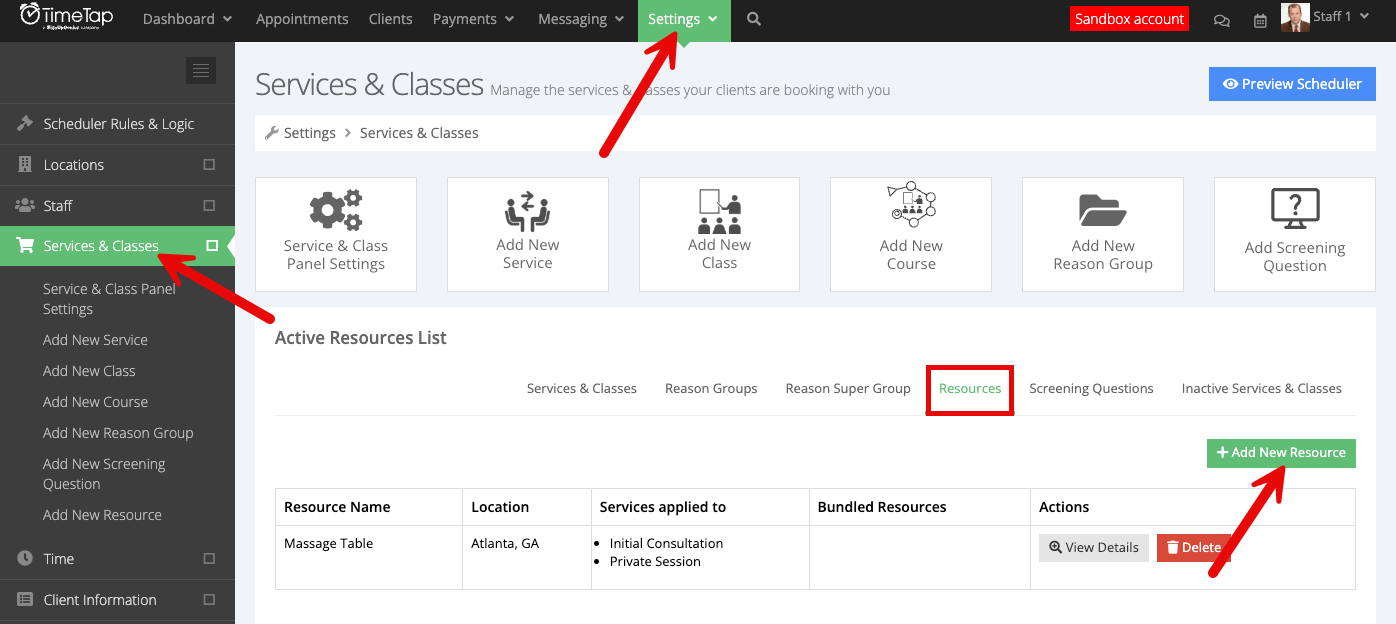Open the Add New Class tile
Viewport: 1396px width, 624px height.
point(719,234)
